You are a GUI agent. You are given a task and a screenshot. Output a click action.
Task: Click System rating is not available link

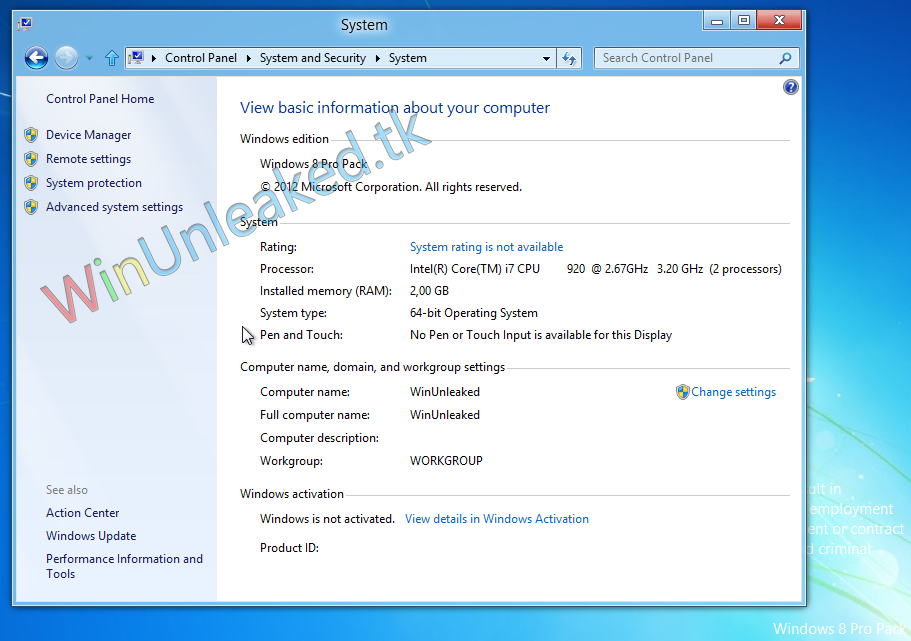(x=486, y=247)
